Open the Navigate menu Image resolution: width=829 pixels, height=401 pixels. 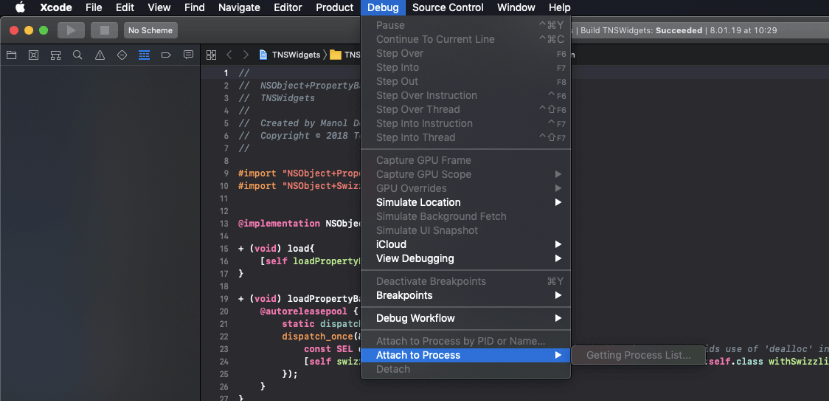point(239,7)
